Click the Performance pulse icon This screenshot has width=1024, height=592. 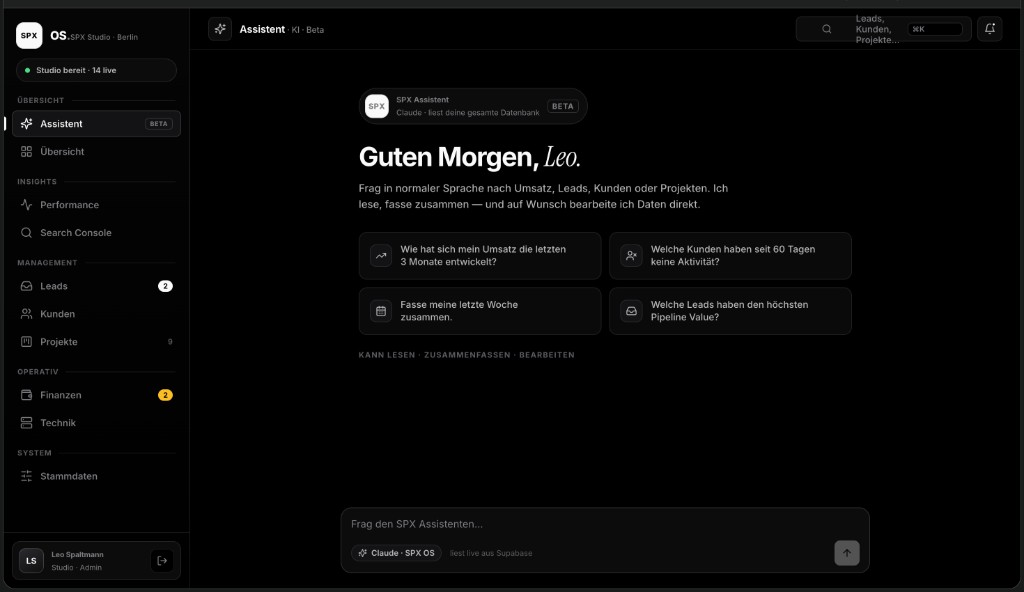tap(26, 205)
